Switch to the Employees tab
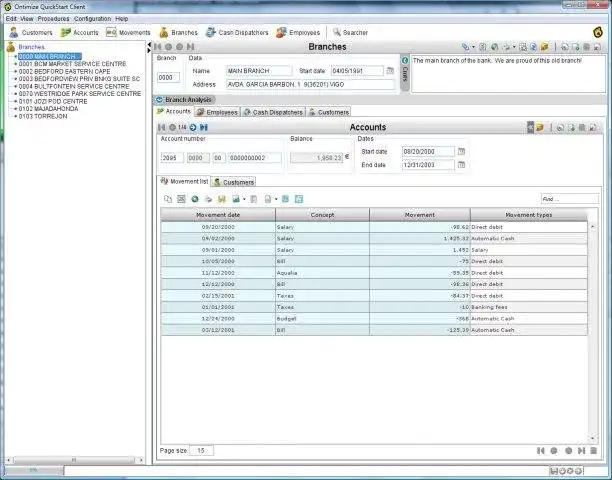Screen dimensions: 612x480 tap(217, 112)
